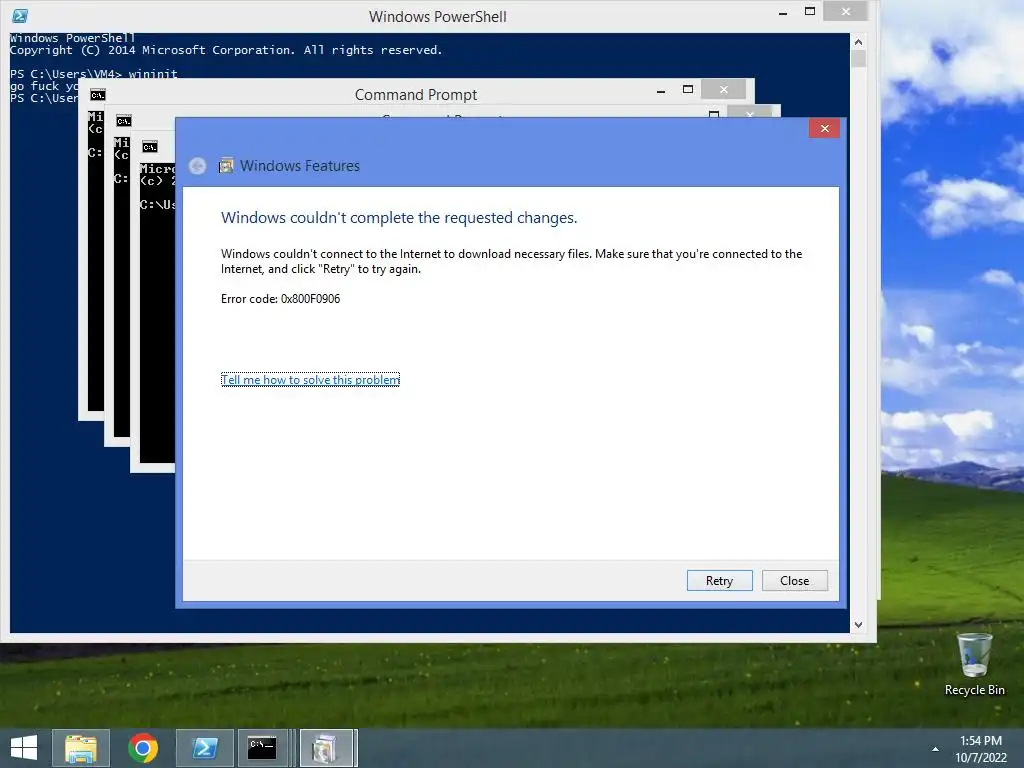Select the Recycle Bin desktop icon
The image size is (1024, 768).
(x=974, y=665)
